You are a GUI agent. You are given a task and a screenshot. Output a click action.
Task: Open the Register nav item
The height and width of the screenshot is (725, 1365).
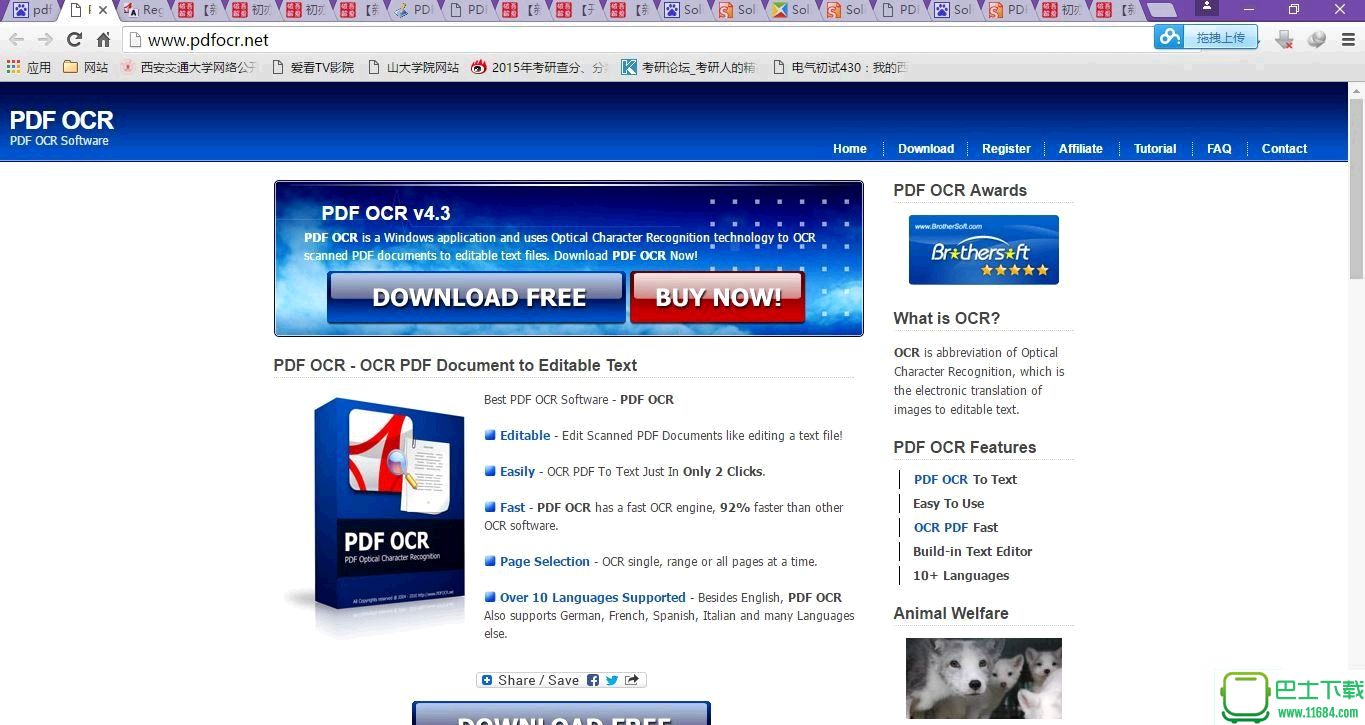point(1006,149)
